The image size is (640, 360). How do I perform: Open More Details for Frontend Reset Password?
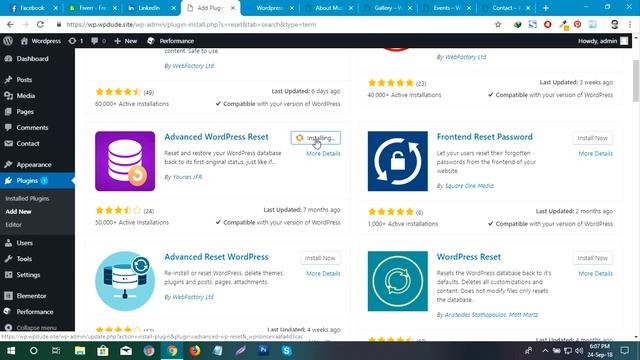click(x=596, y=153)
